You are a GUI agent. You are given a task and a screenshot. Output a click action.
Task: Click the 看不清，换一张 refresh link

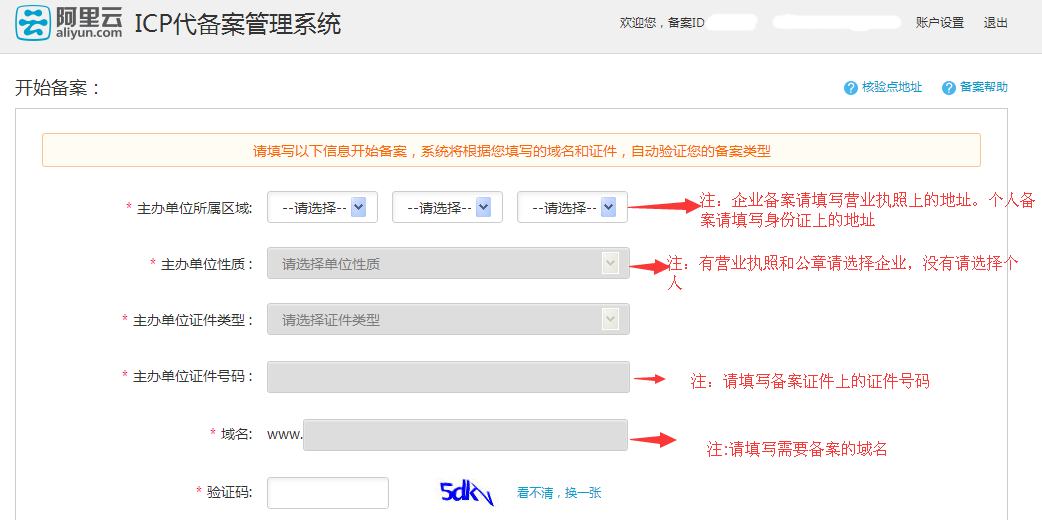tap(559, 493)
